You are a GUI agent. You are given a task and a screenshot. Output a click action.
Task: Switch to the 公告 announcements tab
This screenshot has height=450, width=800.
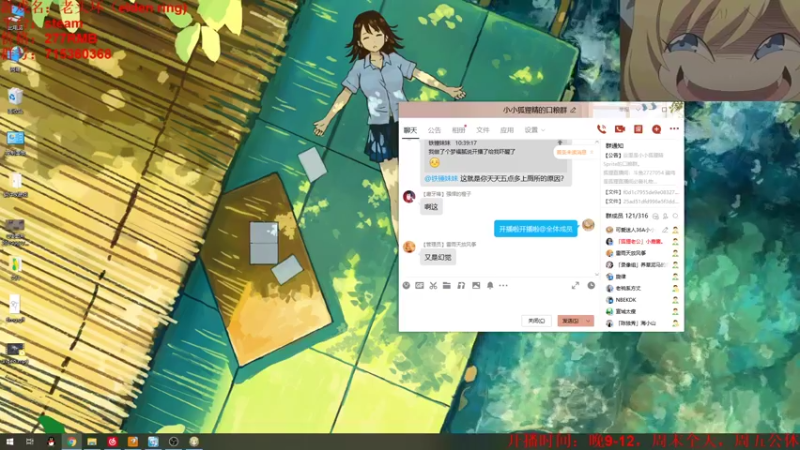tap(434, 130)
